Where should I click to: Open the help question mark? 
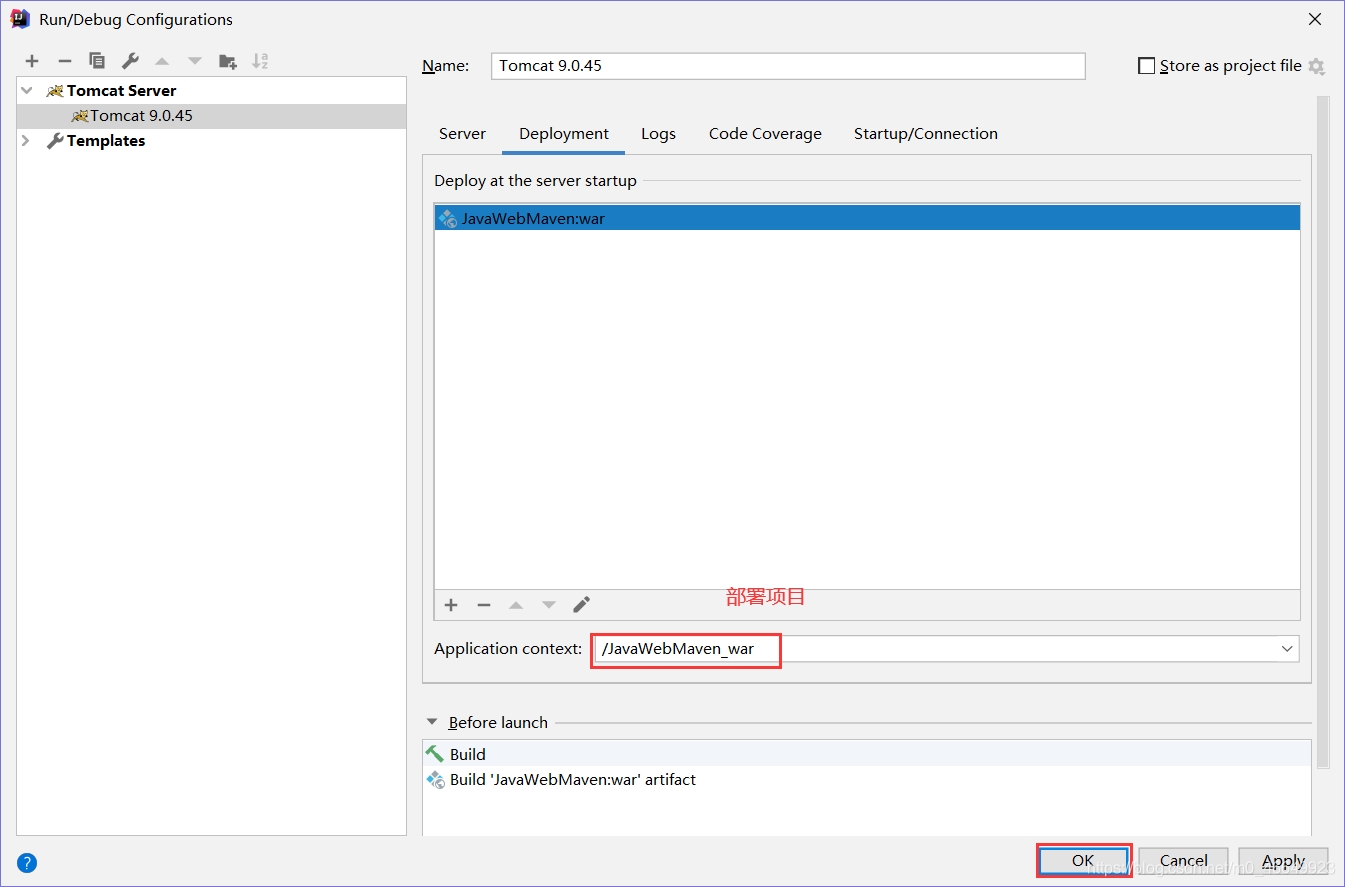click(27, 863)
